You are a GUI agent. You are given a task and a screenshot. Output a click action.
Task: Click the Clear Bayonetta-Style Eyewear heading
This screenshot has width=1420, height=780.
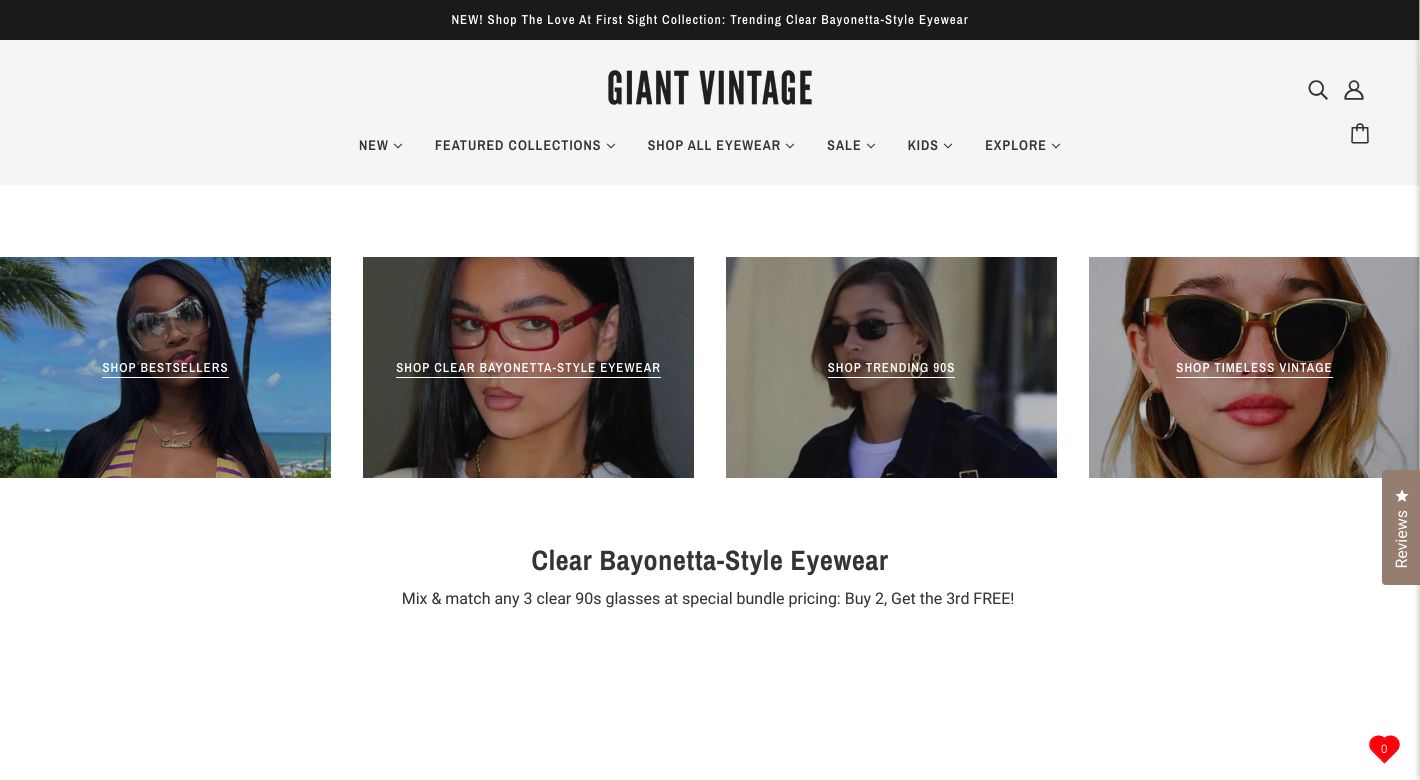coord(710,561)
